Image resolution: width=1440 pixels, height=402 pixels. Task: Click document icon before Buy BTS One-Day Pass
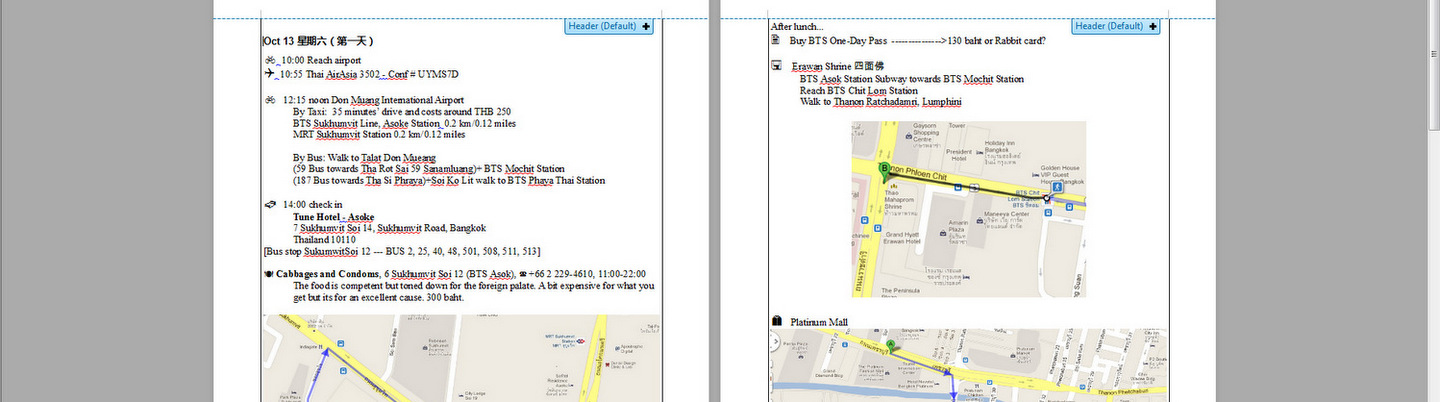pyautogui.click(x=776, y=40)
